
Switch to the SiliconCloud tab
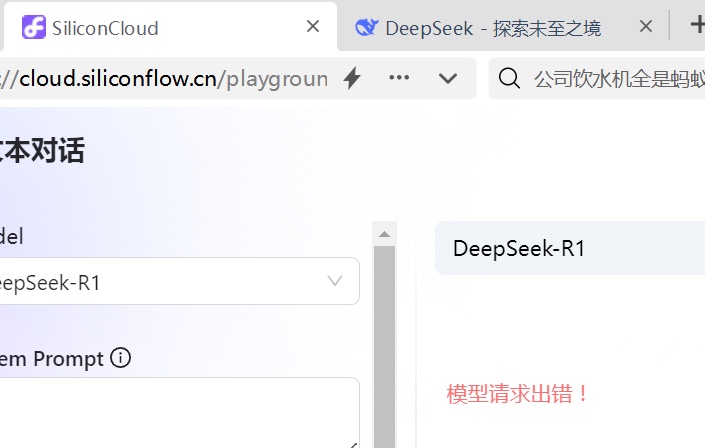(170, 27)
